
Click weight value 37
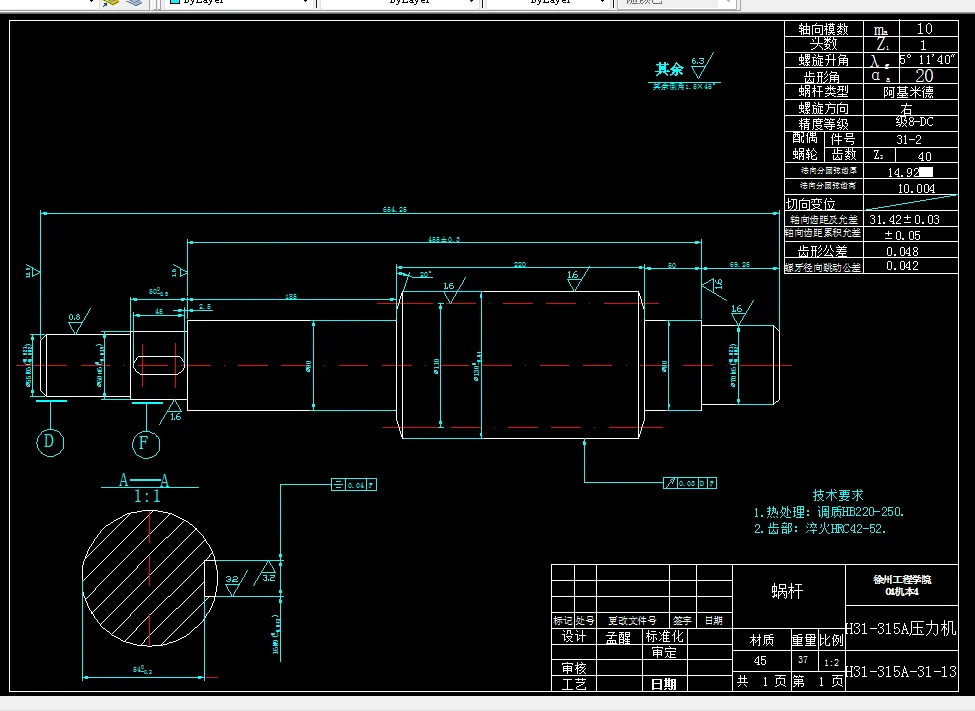tap(803, 660)
